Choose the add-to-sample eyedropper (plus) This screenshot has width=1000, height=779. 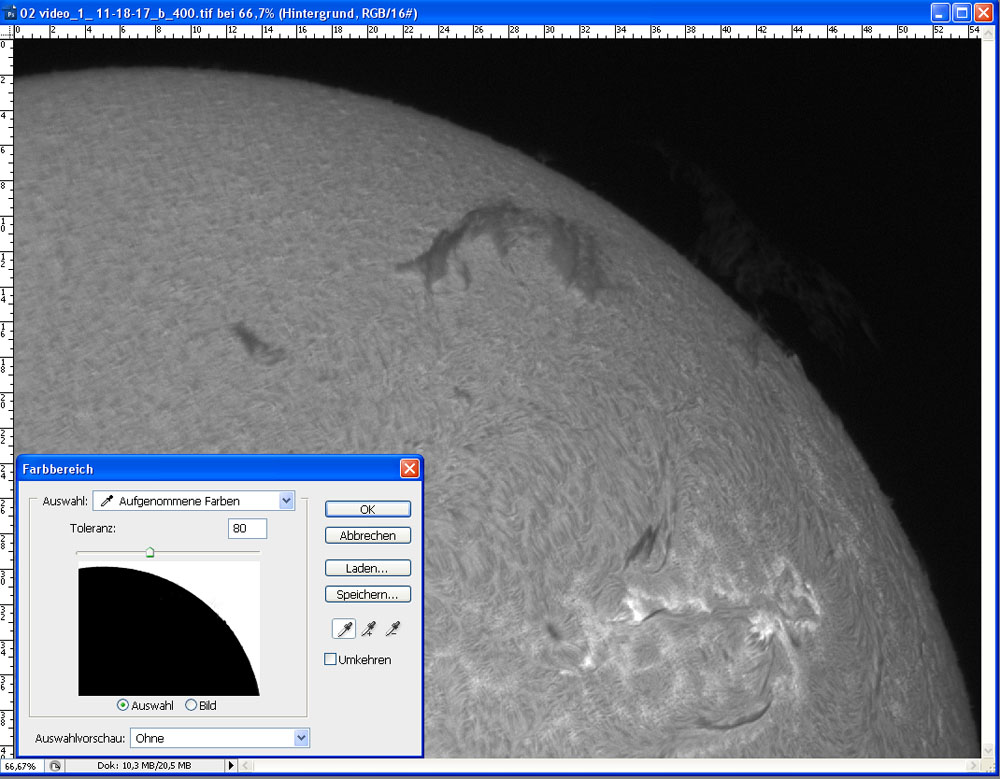[x=369, y=630]
